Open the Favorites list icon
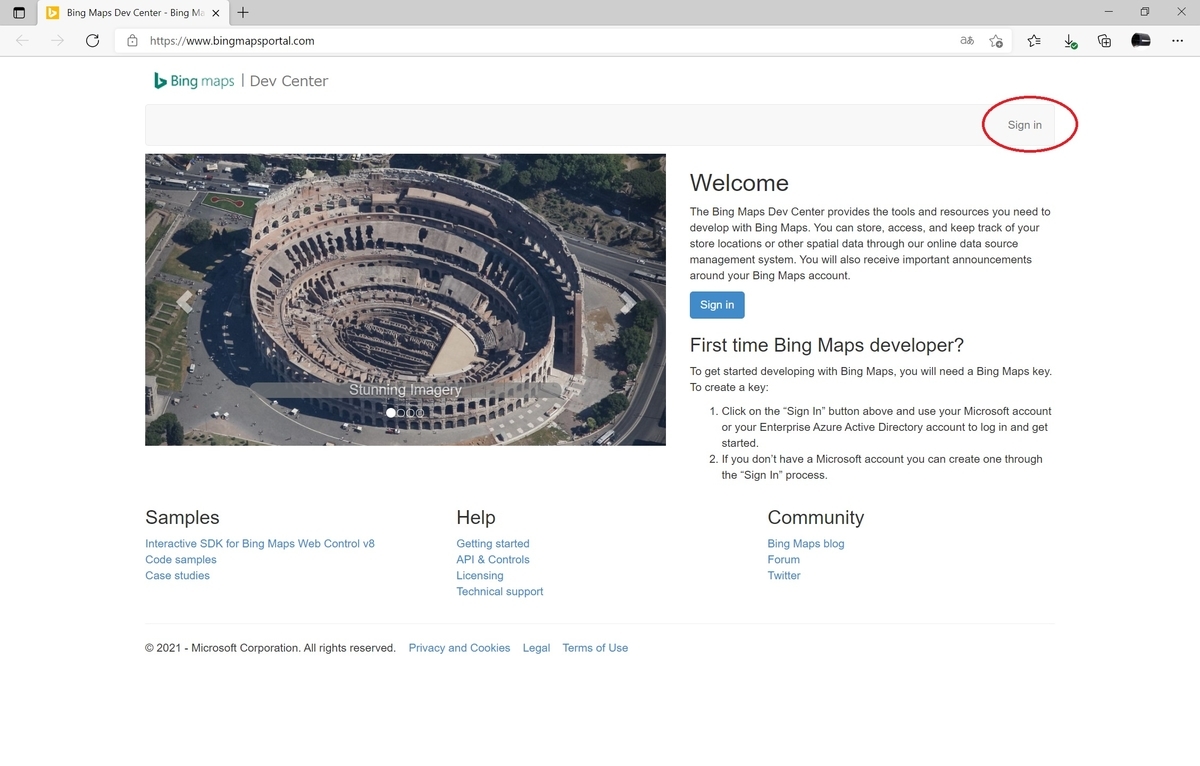 coord(1034,41)
